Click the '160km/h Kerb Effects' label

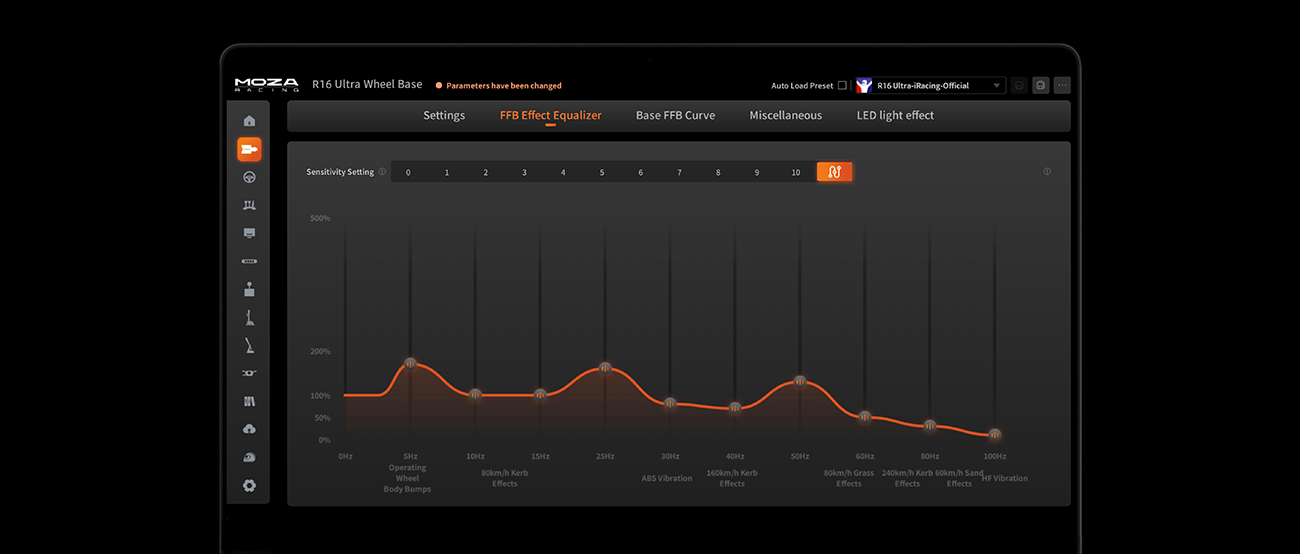[x=732, y=478]
